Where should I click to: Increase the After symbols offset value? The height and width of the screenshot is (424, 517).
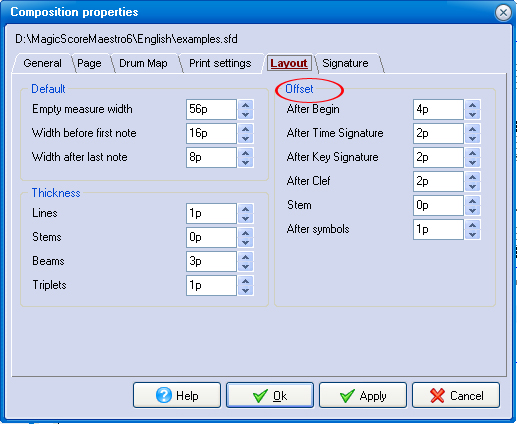tap(473, 225)
